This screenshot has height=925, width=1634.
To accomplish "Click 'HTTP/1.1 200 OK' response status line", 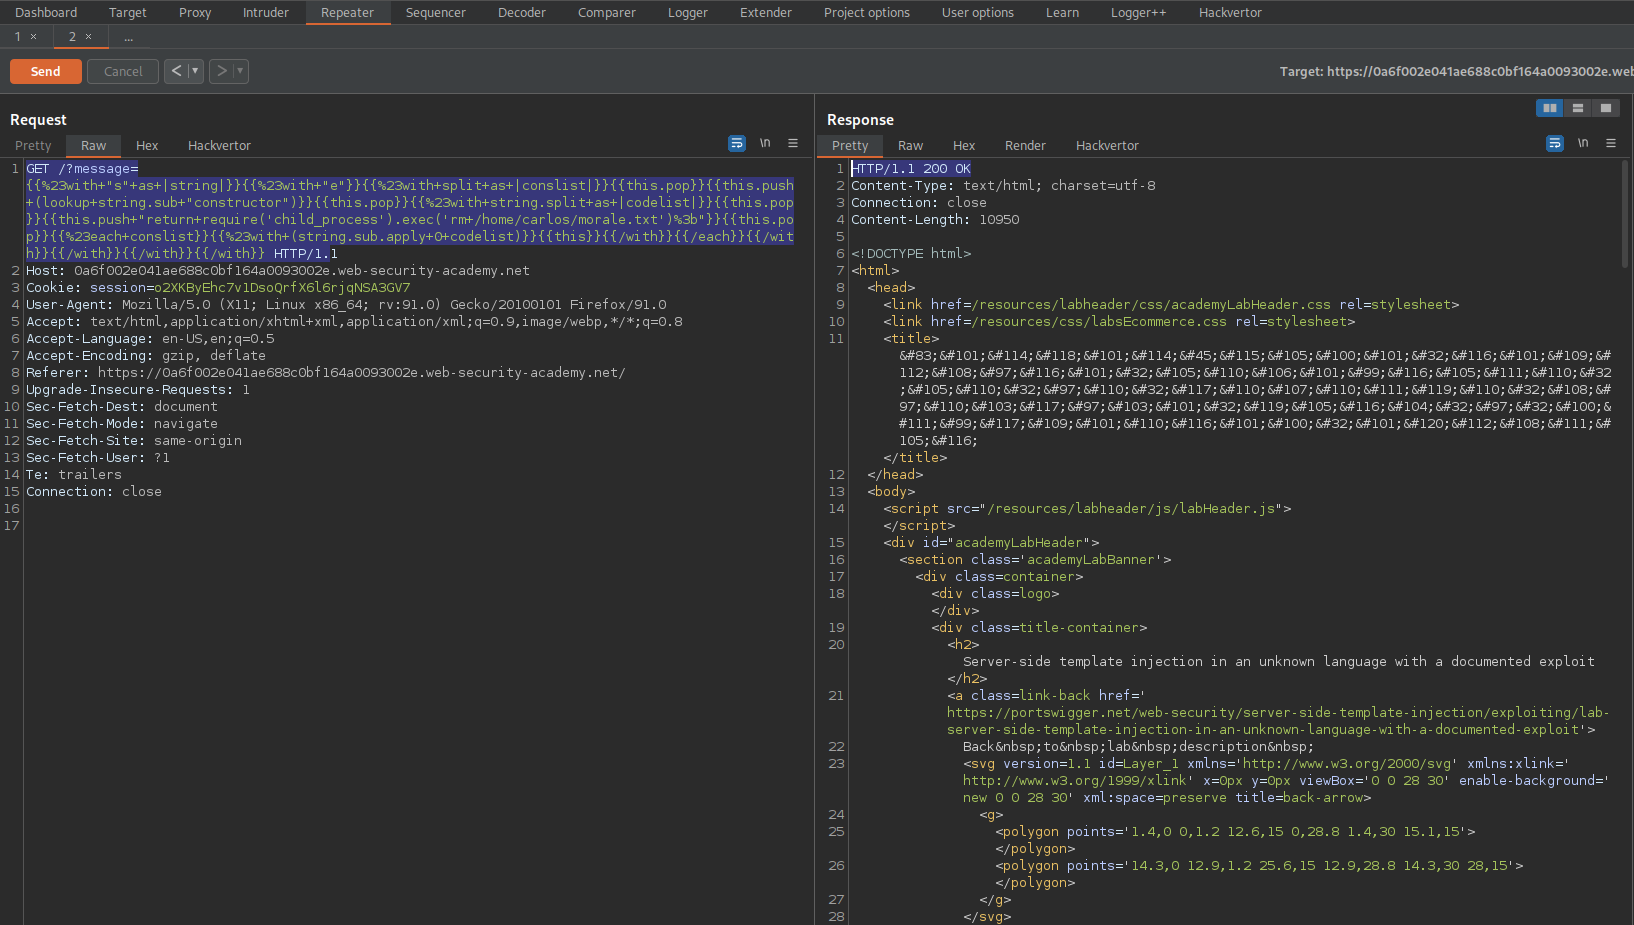I will (911, 169).
